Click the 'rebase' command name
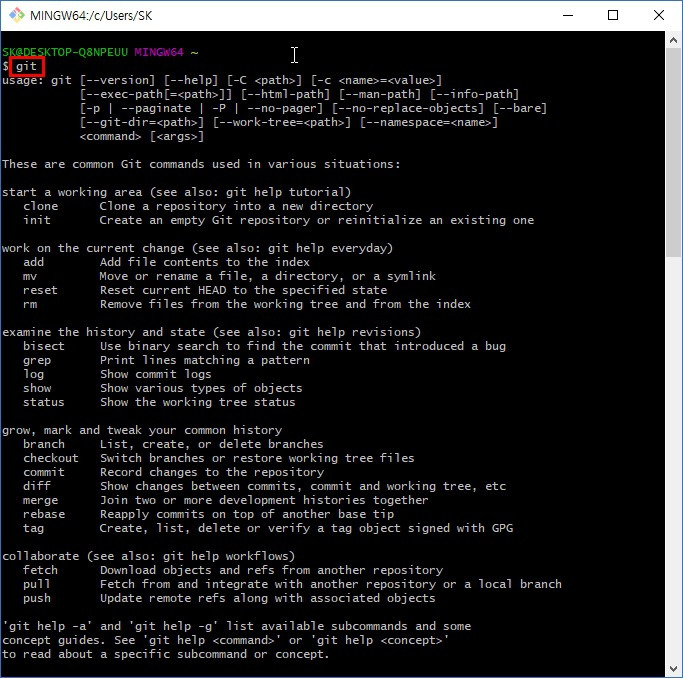The image size is (683, 678). [44, 514]
